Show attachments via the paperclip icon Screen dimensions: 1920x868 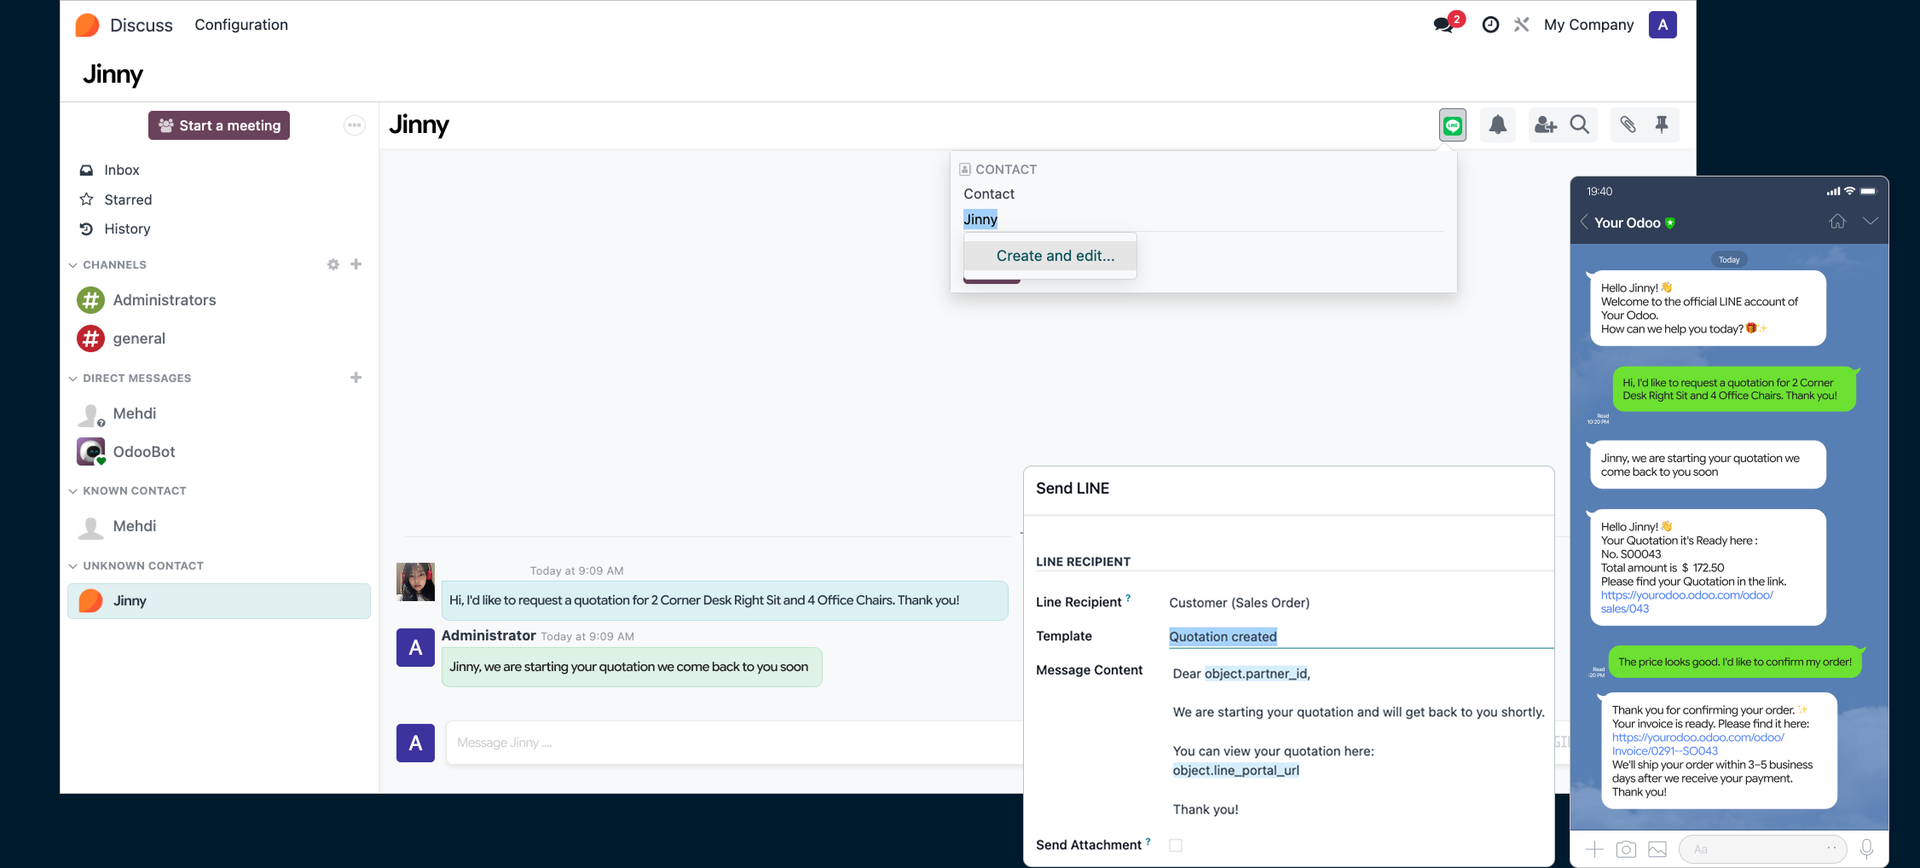tap(1628, 125)
